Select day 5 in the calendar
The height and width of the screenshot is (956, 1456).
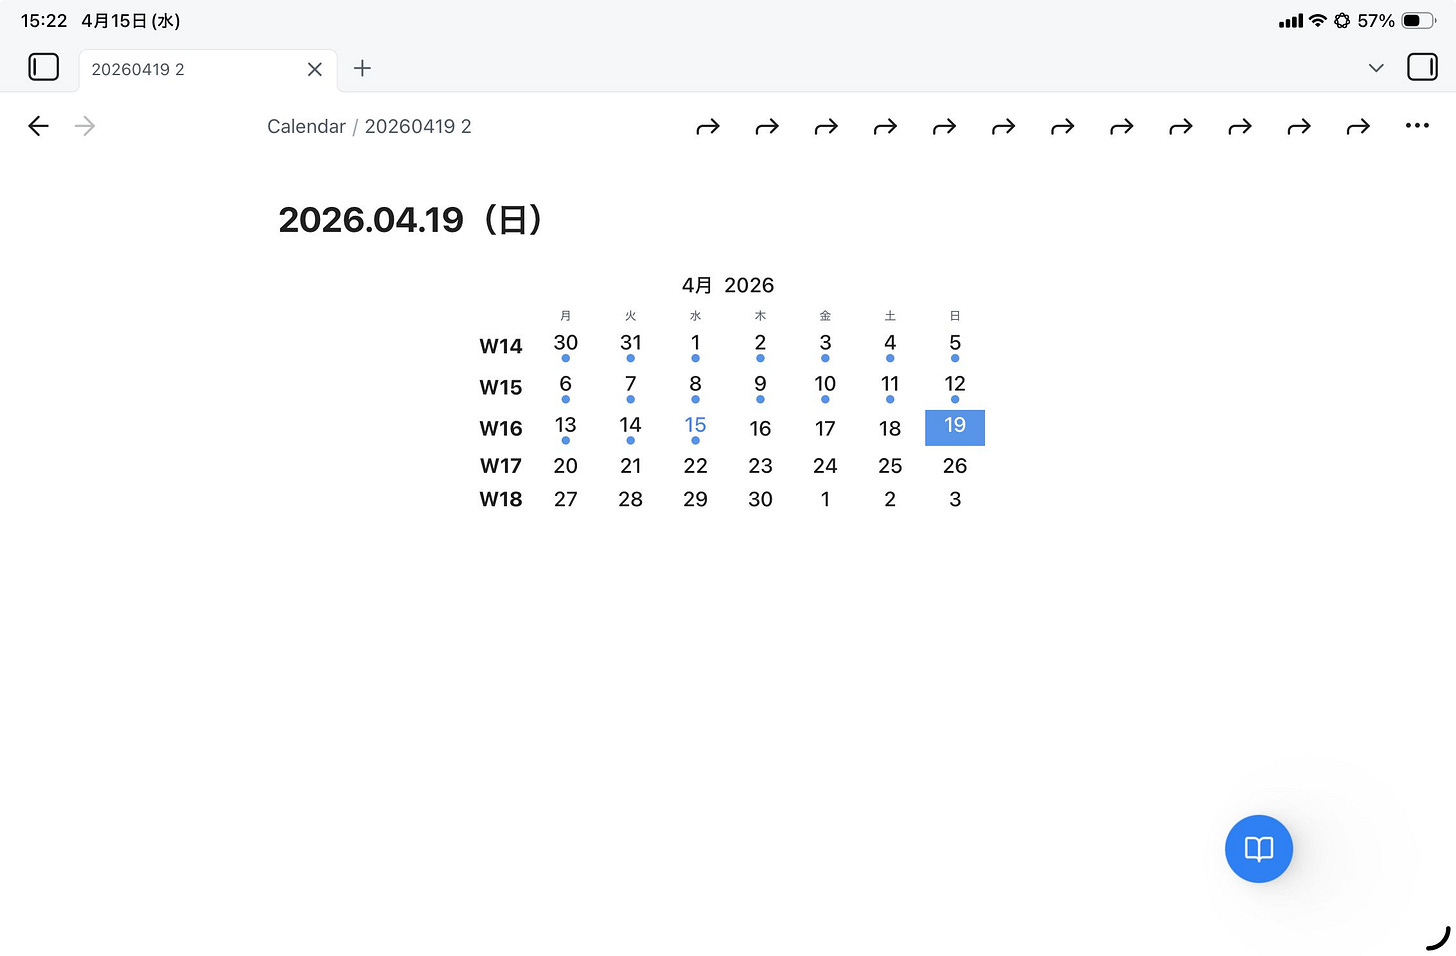[955, 346]
